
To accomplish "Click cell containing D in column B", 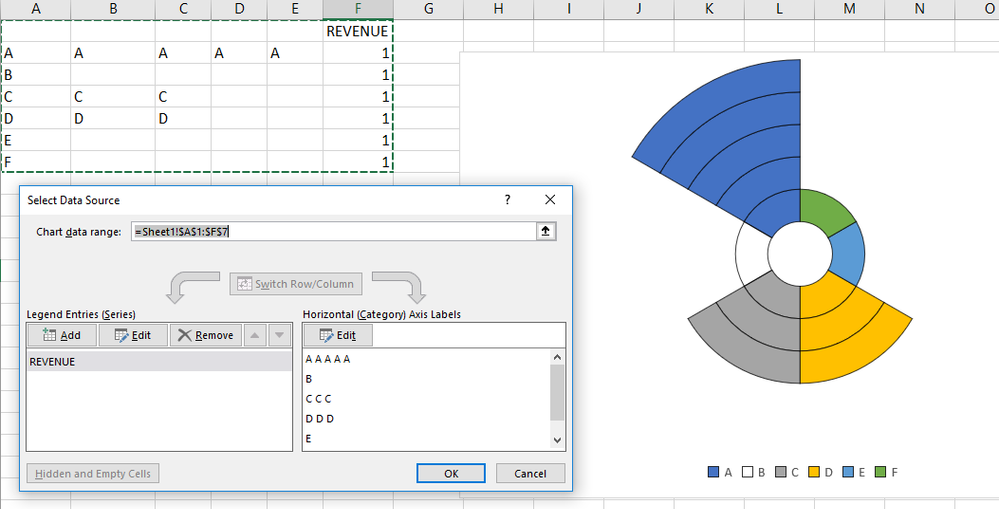I will [113, 118].
